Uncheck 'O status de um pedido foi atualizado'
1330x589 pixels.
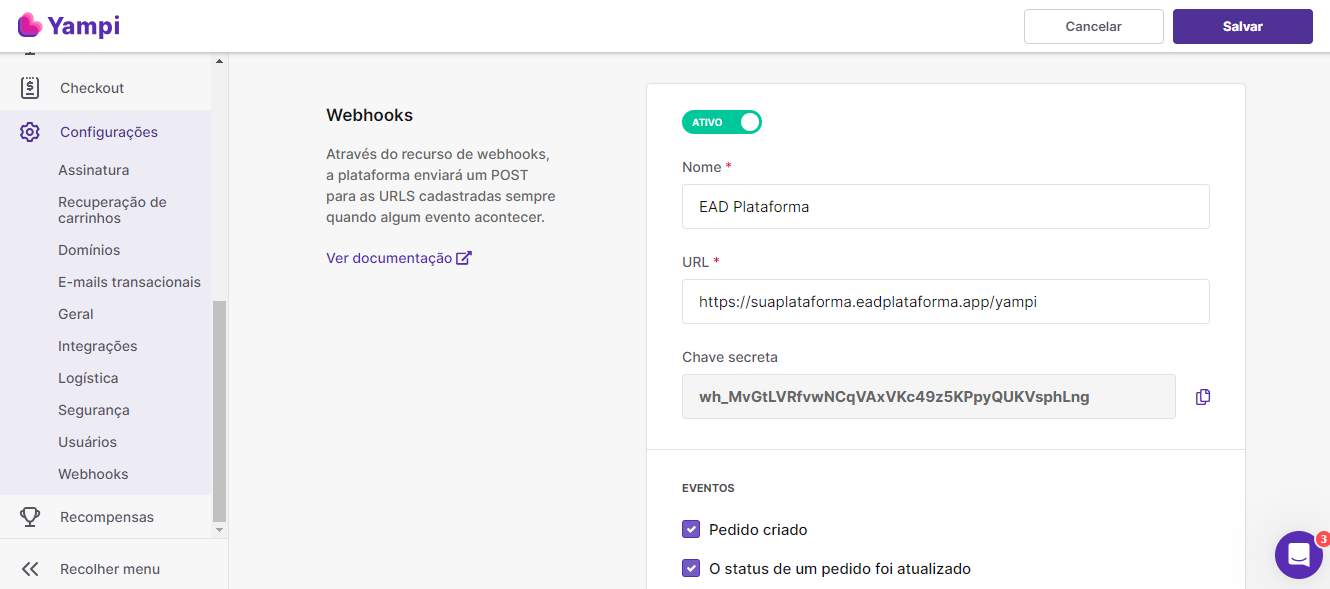pyautogui.click(x=691, y=568)
